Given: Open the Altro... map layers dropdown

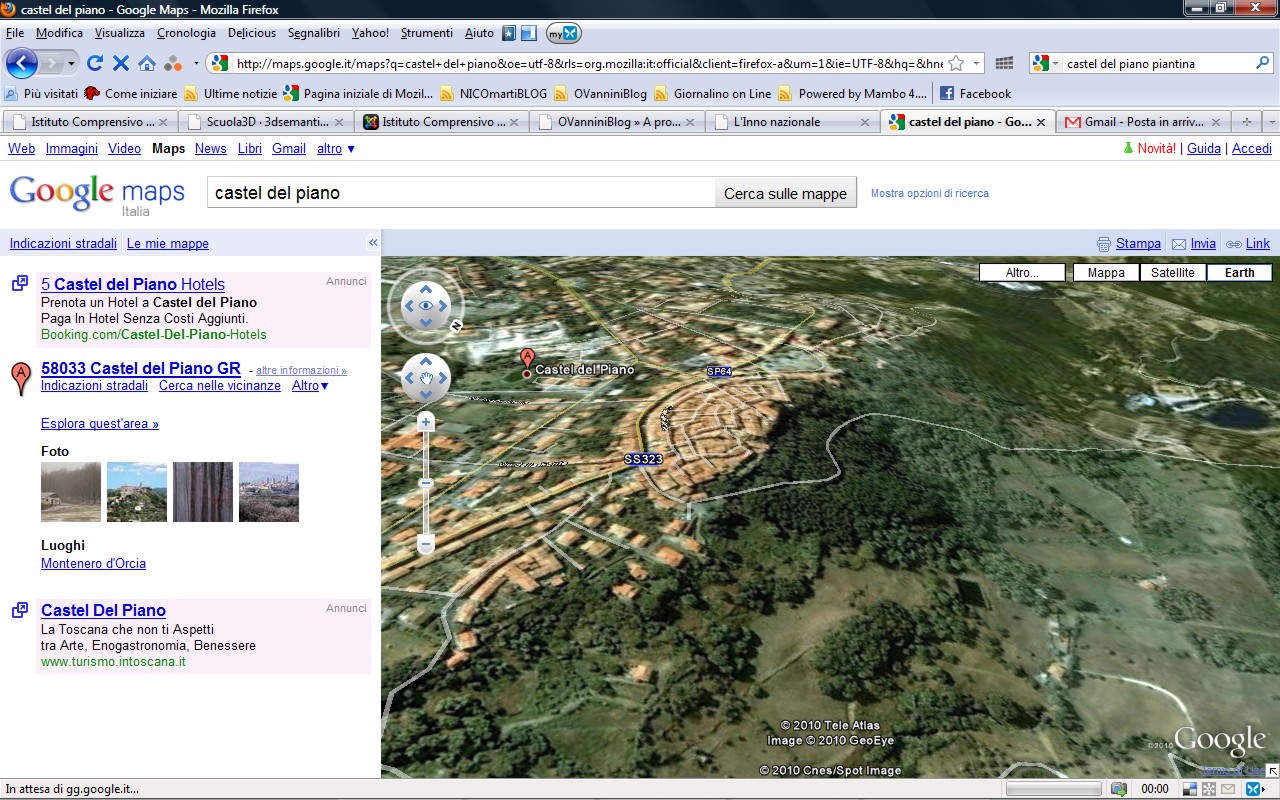Looking at the screenshot, I should click(1022, 272).
